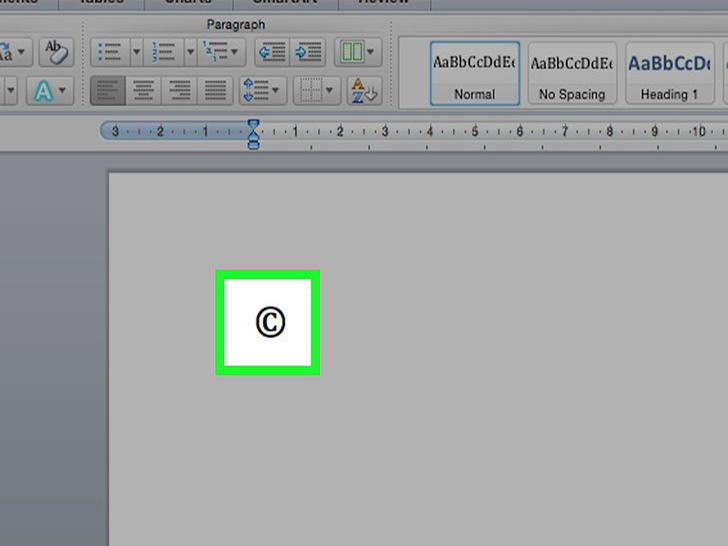Click the text effects outlined A
This screenshot has width=728, height=546.
(x=44, y=91)
